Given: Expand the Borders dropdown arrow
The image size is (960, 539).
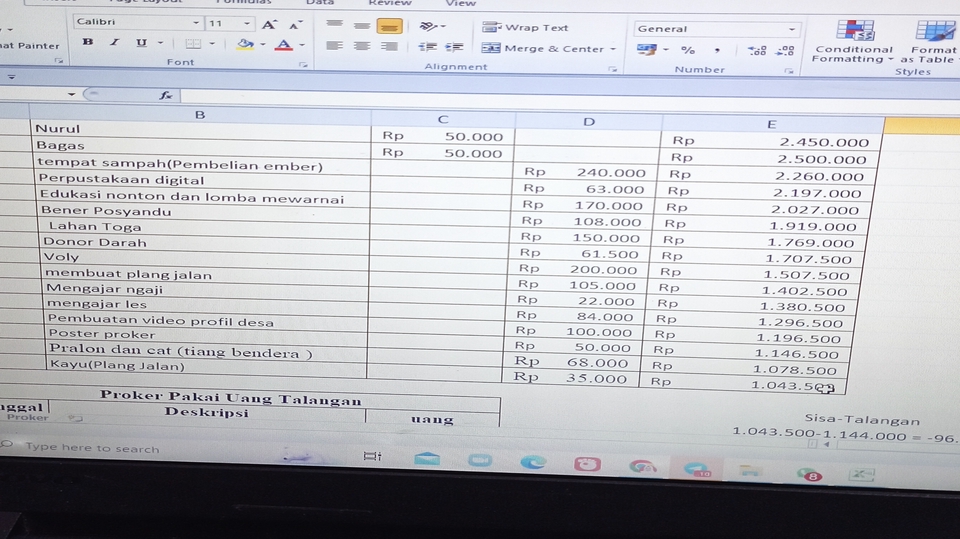Looking at the screenshot, I should pyautogui.click(x=212, y=44).
